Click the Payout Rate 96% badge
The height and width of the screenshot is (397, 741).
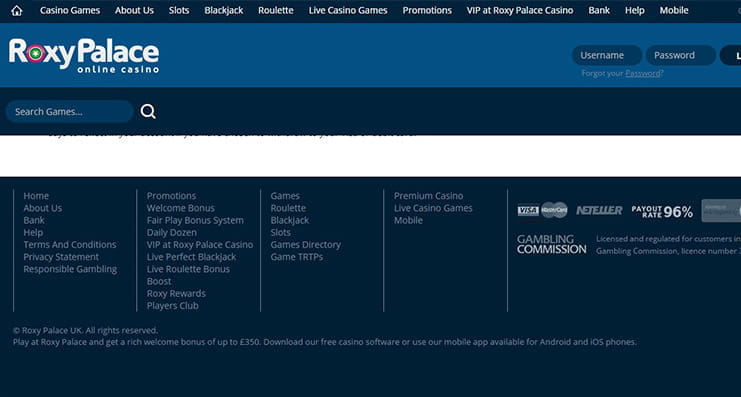662,212
